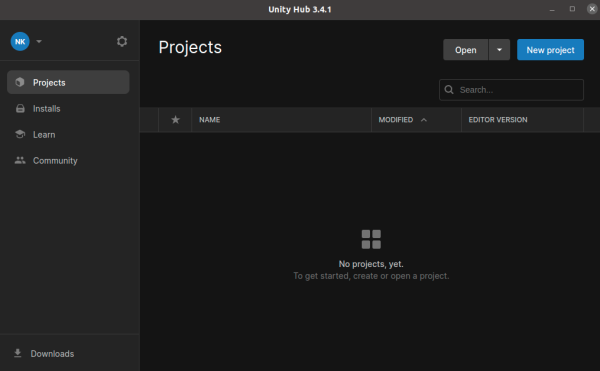Click the Projects cube icon in the sidebar
Image resolution: width=600 pixels, height=371 pixels.
click(20, 82)
